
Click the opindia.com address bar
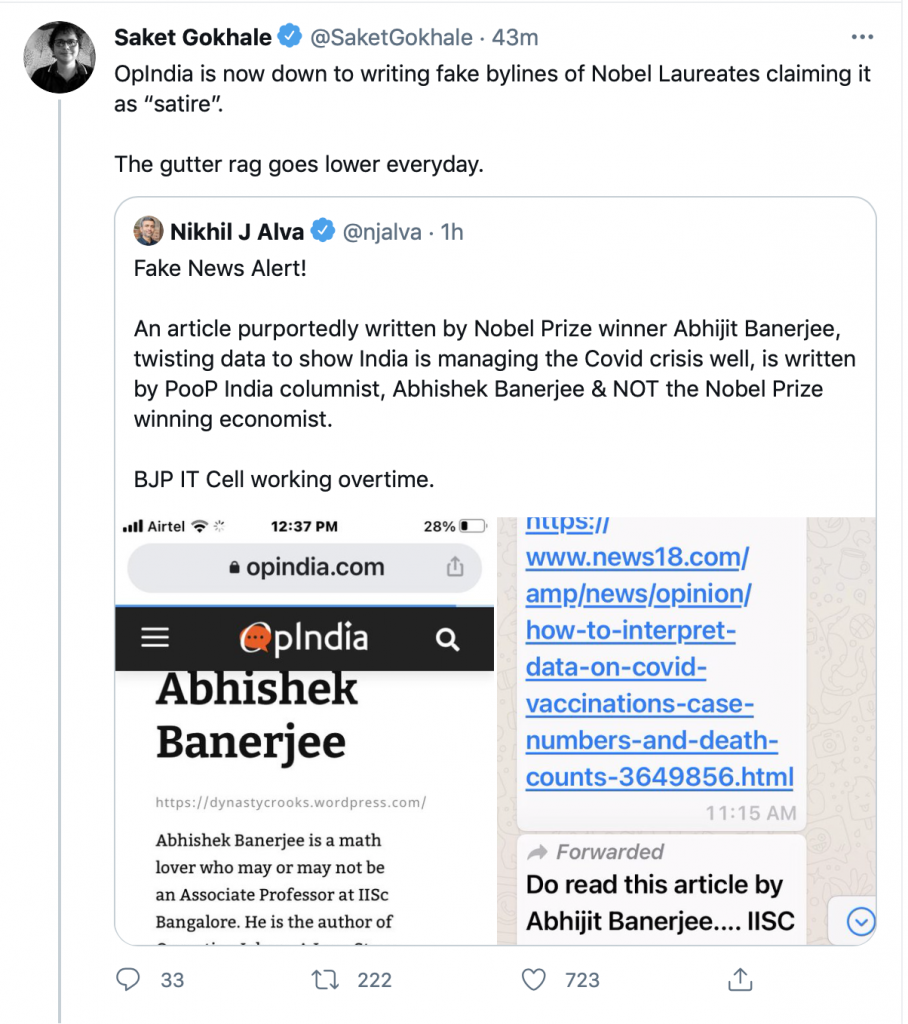coord(305,568)
